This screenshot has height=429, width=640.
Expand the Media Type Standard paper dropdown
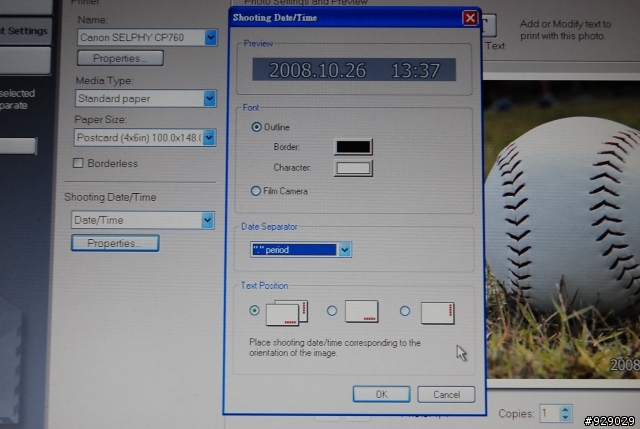pos(146,98)
